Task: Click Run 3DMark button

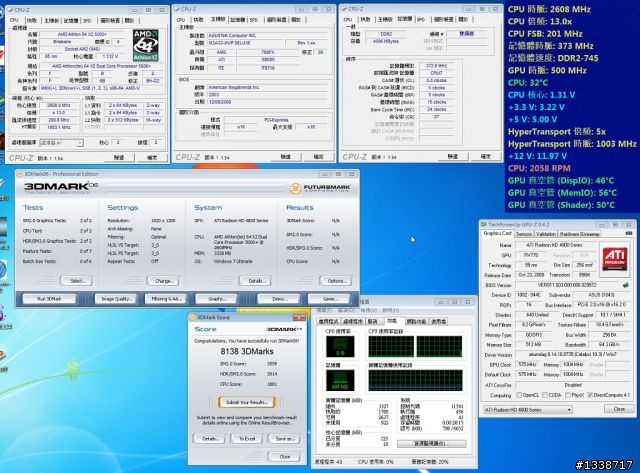Action: click(x=49, y=299)
